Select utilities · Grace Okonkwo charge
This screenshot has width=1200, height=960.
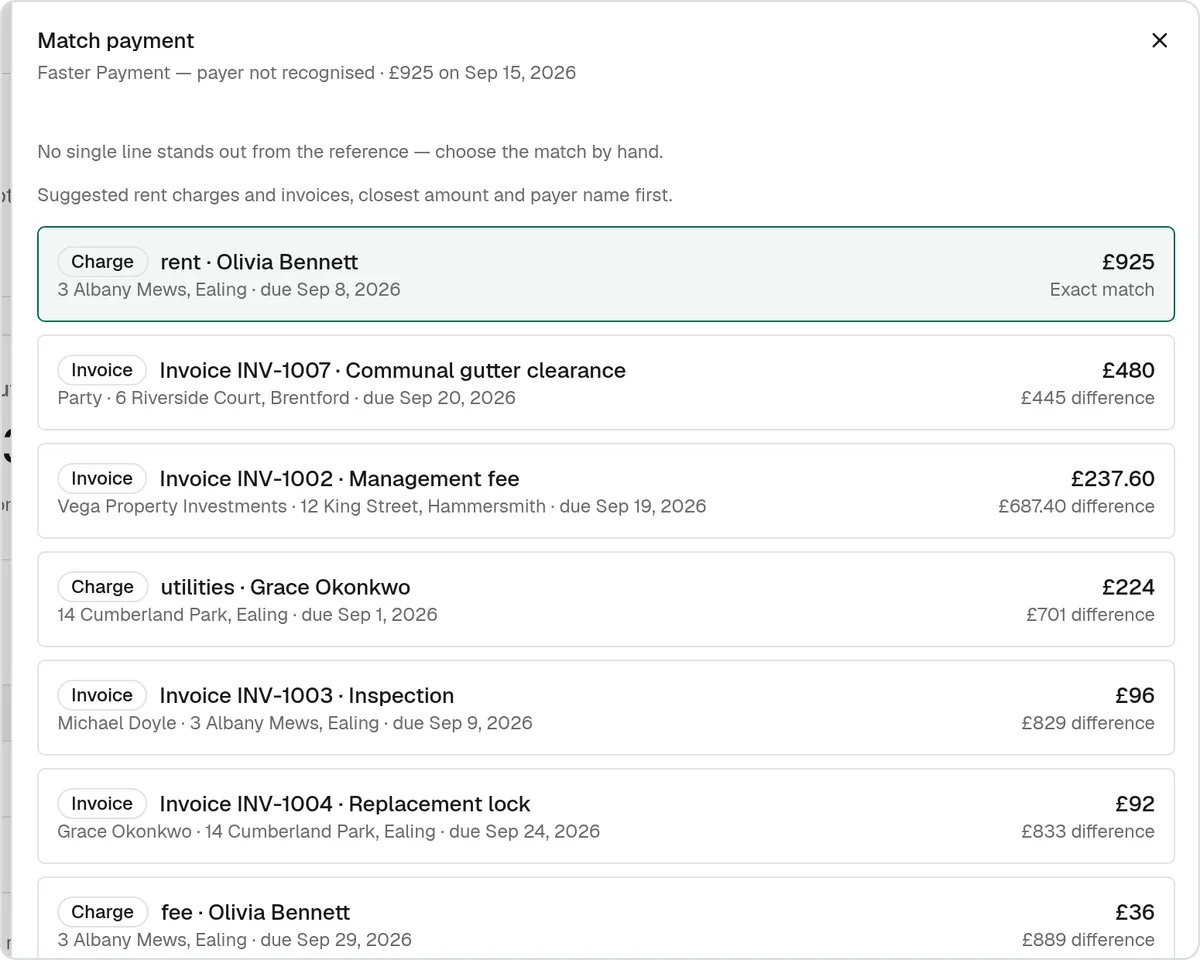click(606, 599)
